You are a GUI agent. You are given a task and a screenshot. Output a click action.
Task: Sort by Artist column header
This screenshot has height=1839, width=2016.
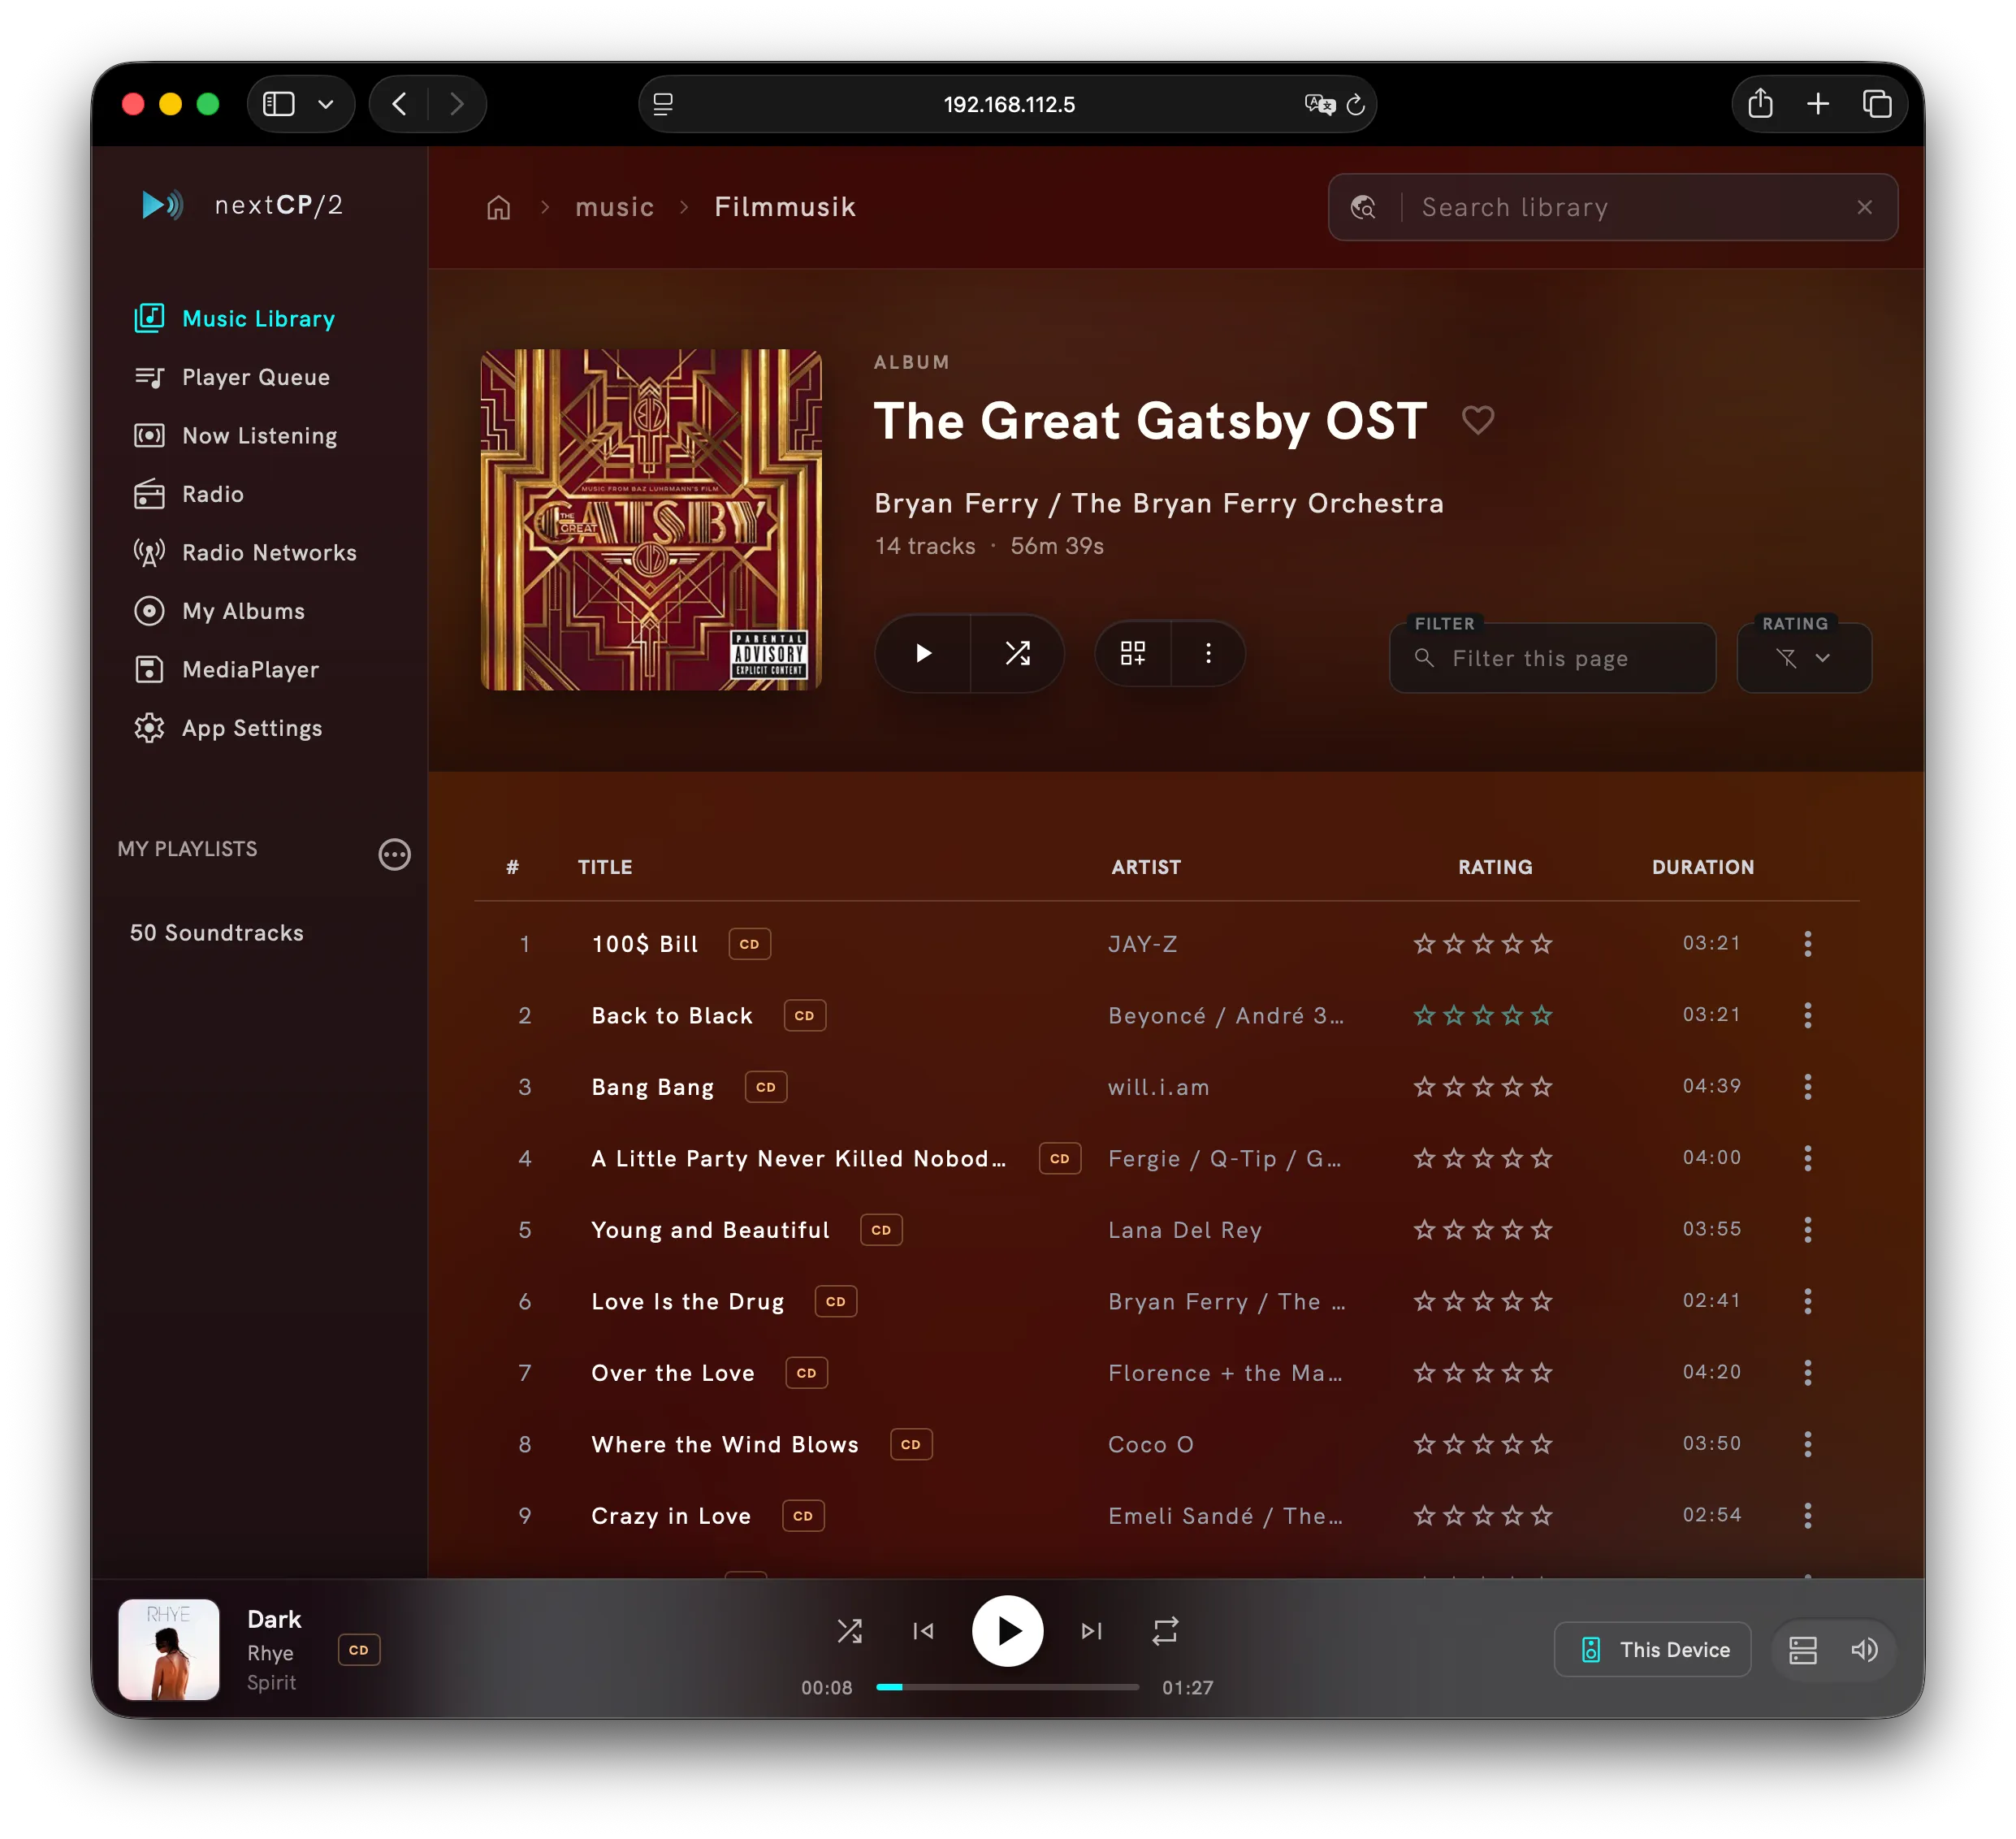point(1146,867)
